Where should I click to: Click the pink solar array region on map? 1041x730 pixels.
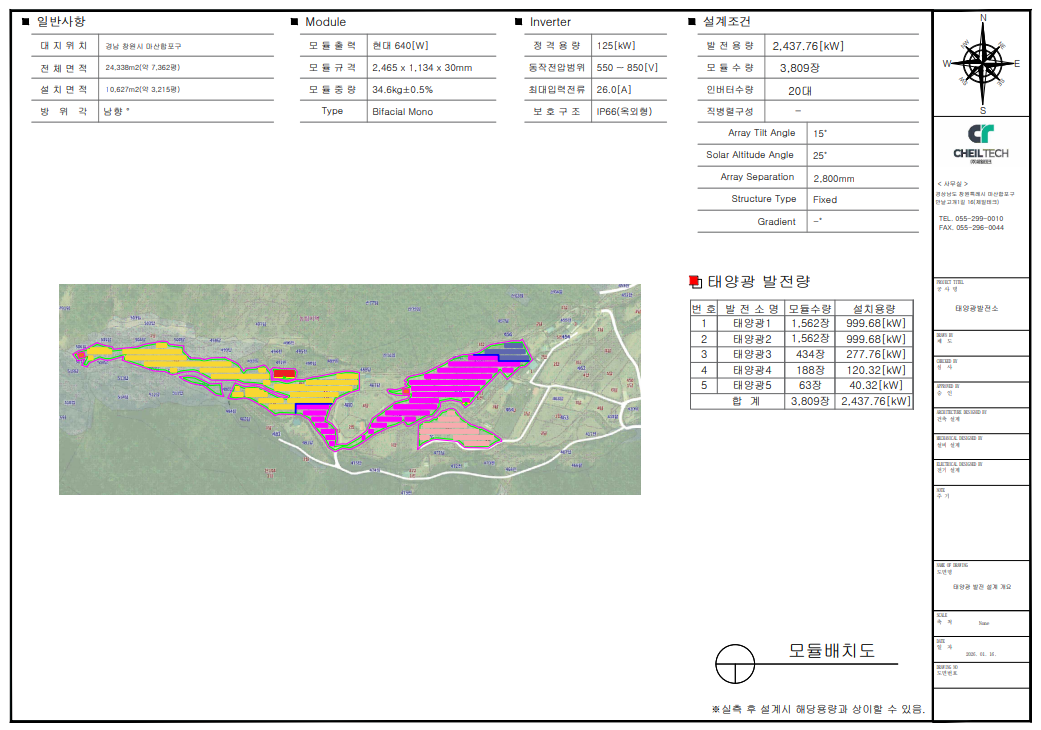(x=455, y=431)
